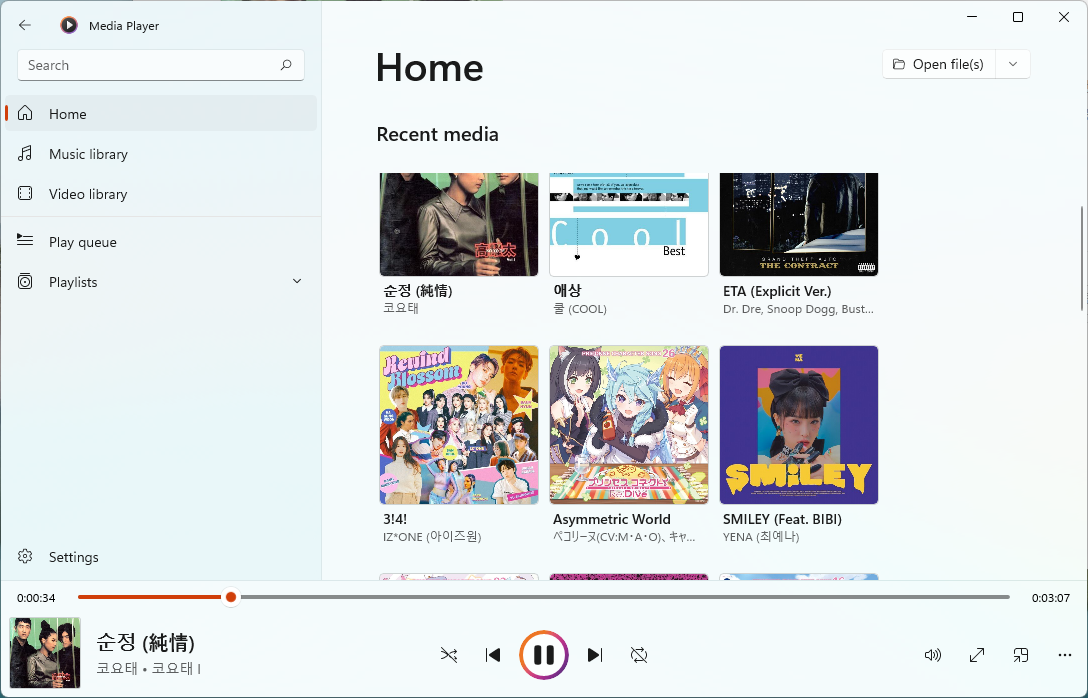Open Settings in the sidebar

pyautogui.click(x=73, y=557)
